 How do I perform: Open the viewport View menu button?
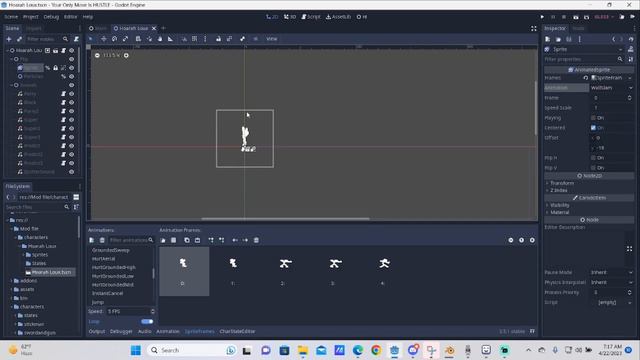[271, 39]
